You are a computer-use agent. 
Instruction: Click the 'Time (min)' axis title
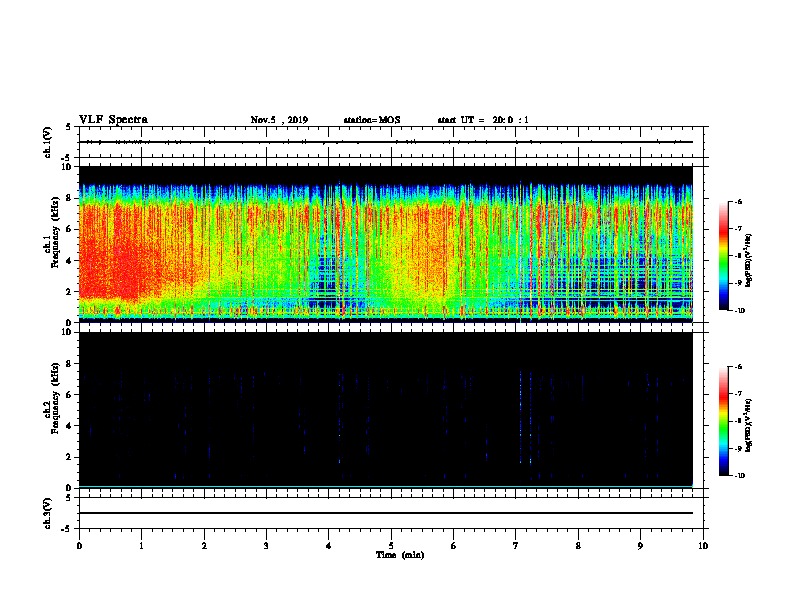coord(400,555)
